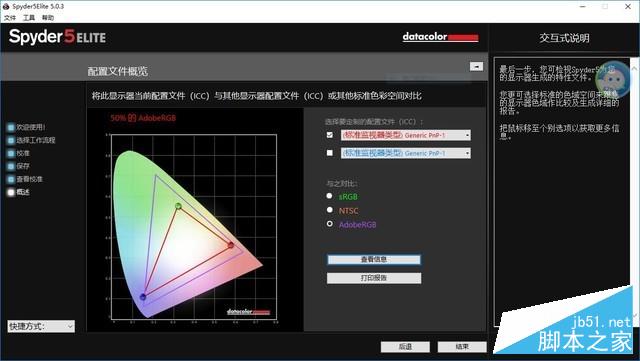
Task: Expand the 快捷方式 shortcut dropdown
Action: 41,326
